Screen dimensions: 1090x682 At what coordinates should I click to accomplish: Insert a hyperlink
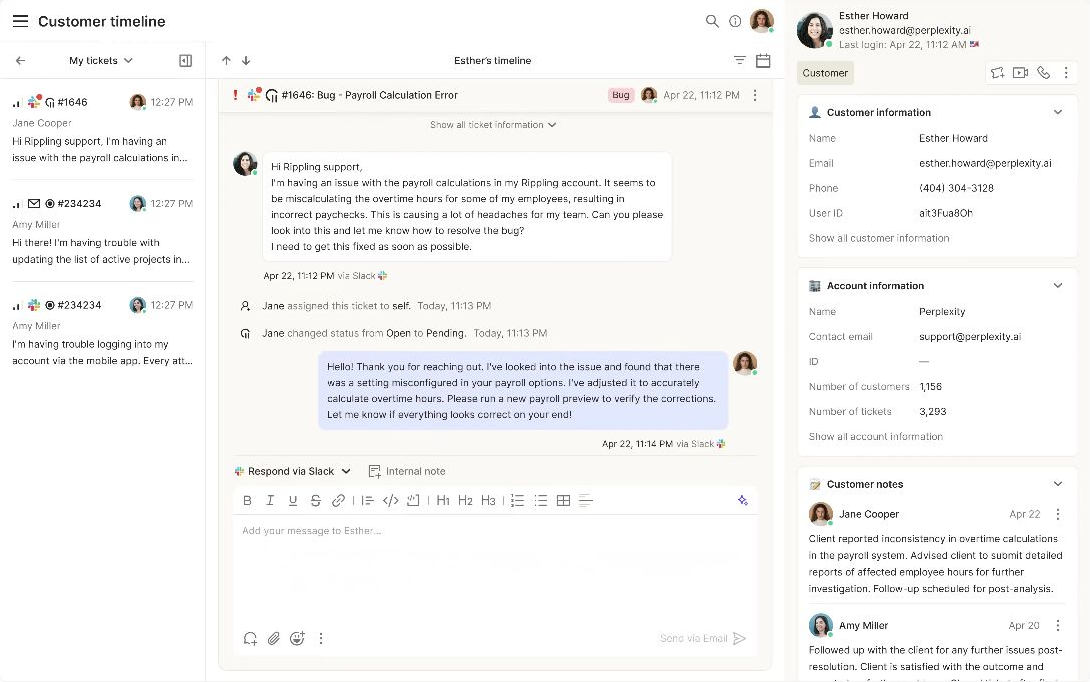click(339, 501)
